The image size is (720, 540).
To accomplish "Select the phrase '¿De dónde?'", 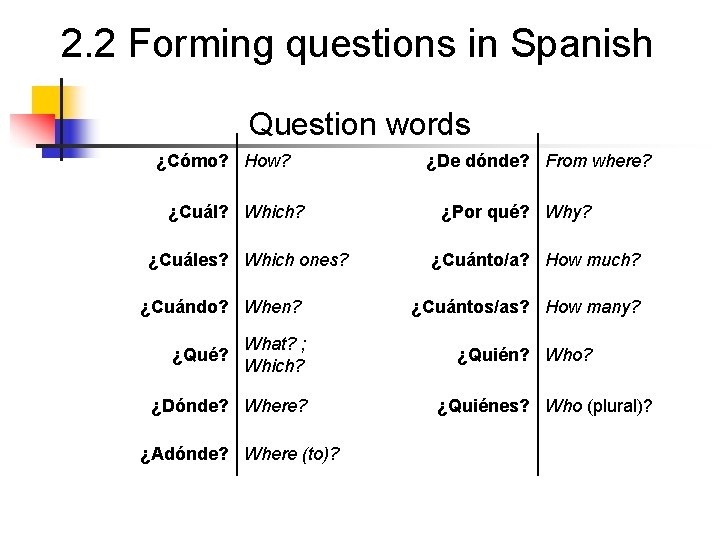I will pos(478,161).
